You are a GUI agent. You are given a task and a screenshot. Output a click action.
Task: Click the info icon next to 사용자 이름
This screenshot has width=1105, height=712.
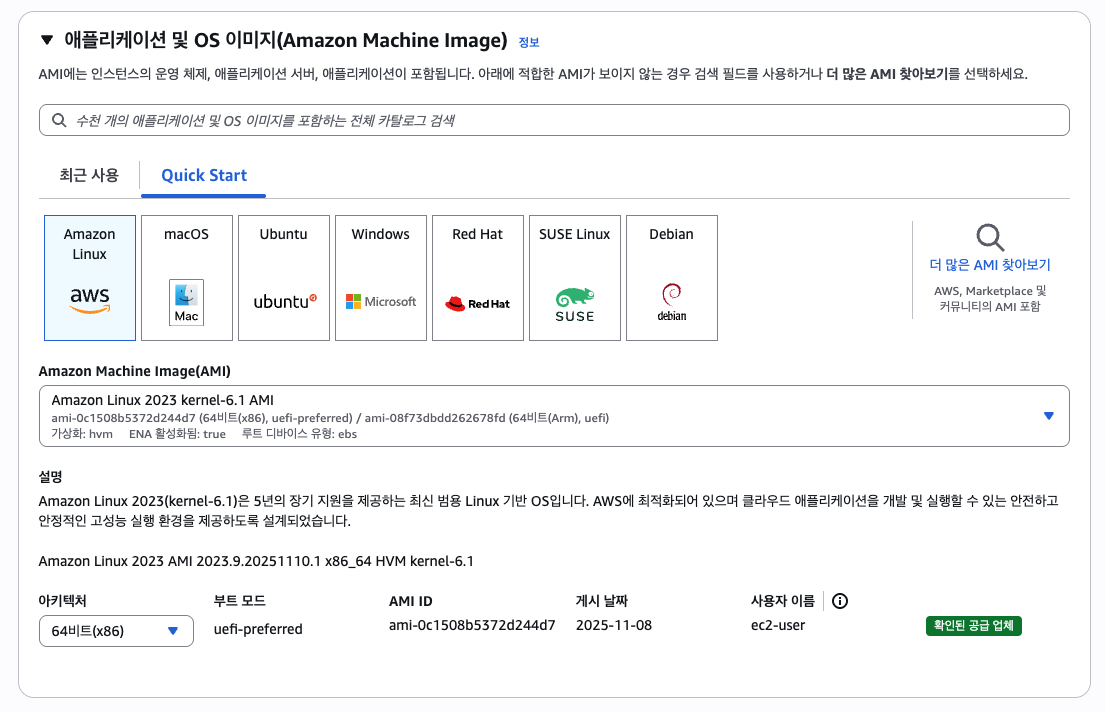[839, 601]
